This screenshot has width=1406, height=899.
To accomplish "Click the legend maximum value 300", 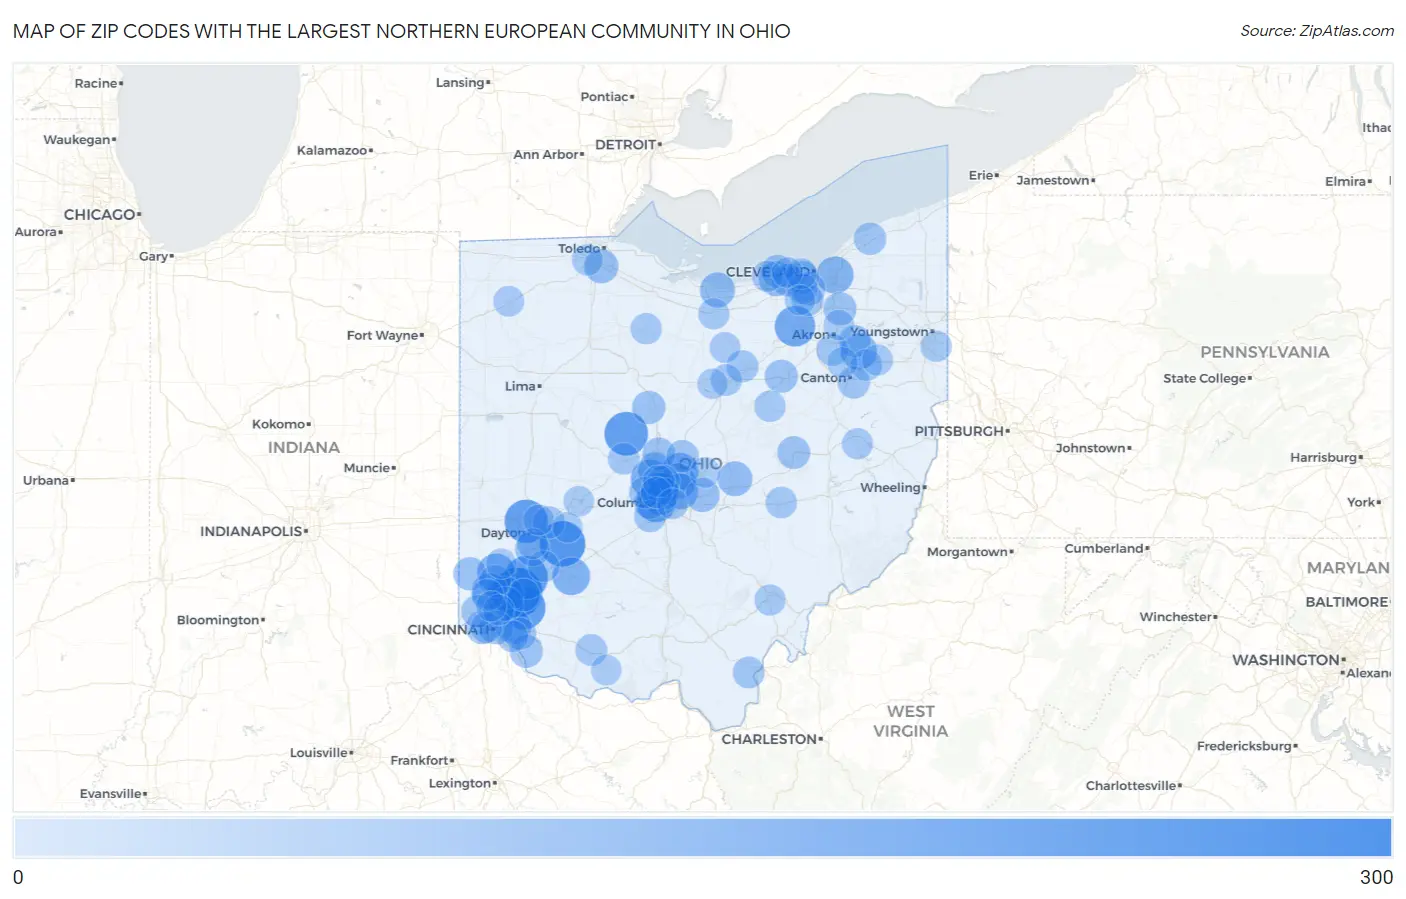I will (1376, 877).
